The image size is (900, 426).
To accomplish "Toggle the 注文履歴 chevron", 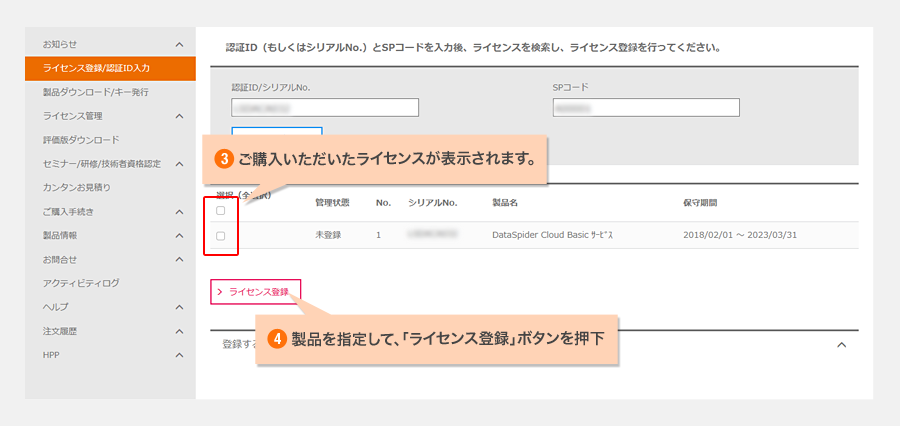I will 179,331.
